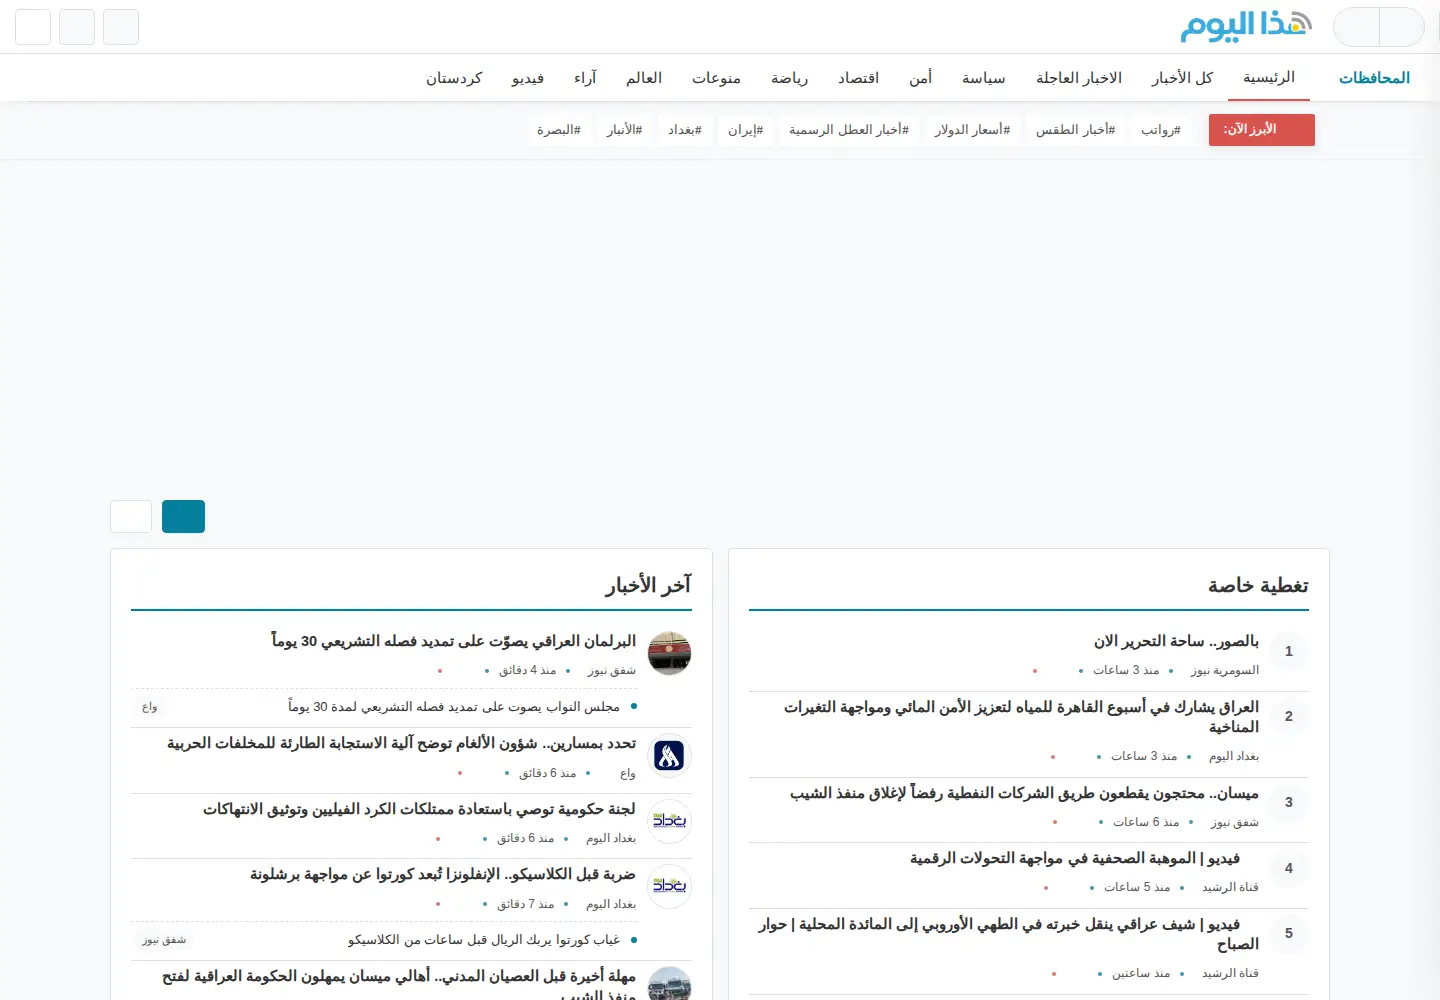1440x1000 pixels.
Task: Click بغداد اليوم logo beside لجنة حكومية headline
Action: (669, 821)
